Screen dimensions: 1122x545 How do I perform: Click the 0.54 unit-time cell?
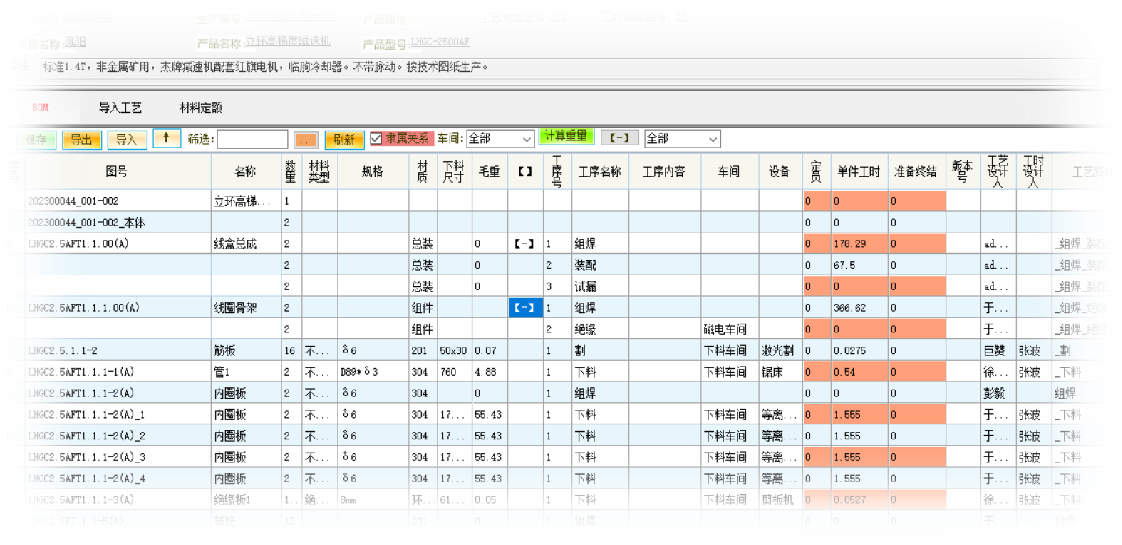[x=859, y=372]
